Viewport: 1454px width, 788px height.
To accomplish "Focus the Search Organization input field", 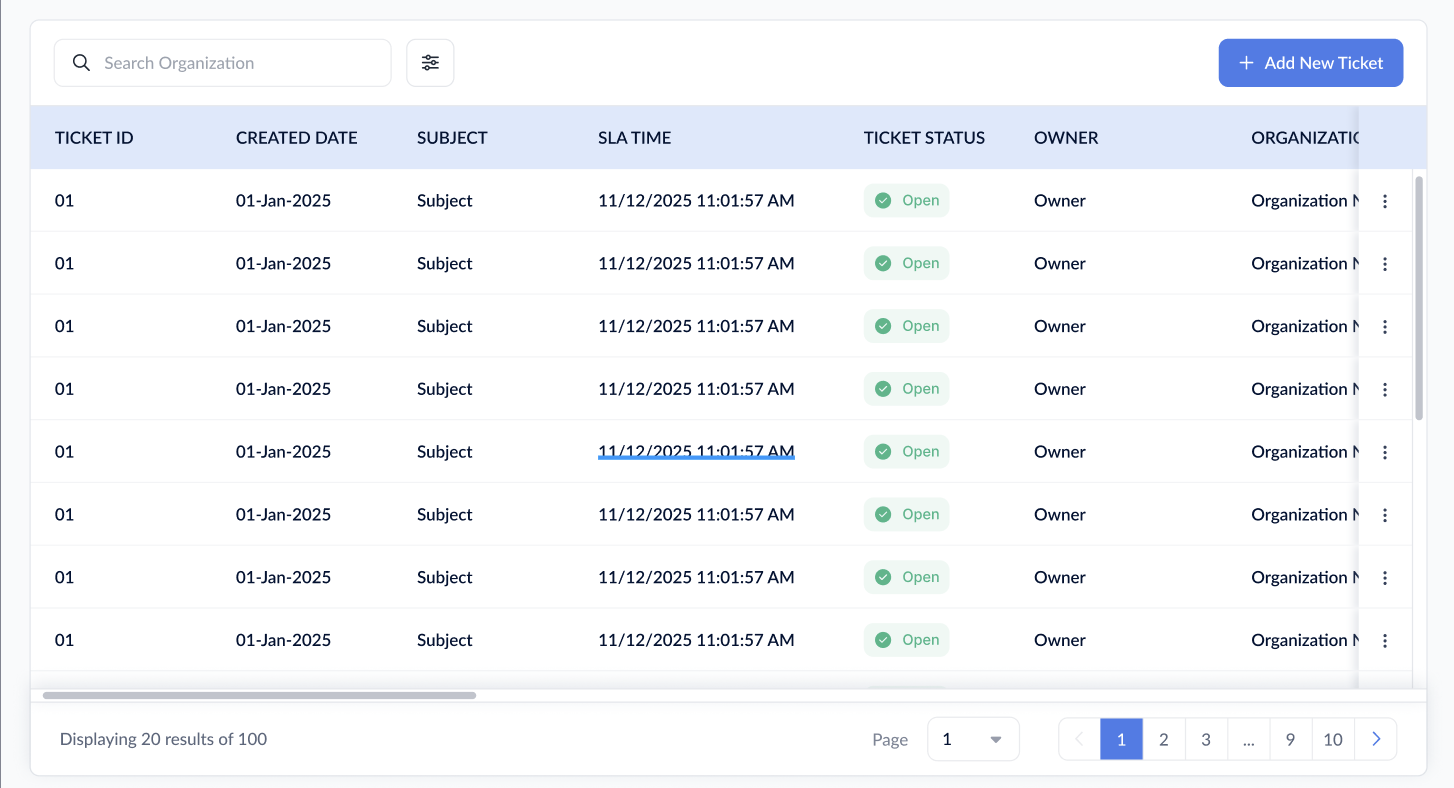I will click(x=240, y=63).
